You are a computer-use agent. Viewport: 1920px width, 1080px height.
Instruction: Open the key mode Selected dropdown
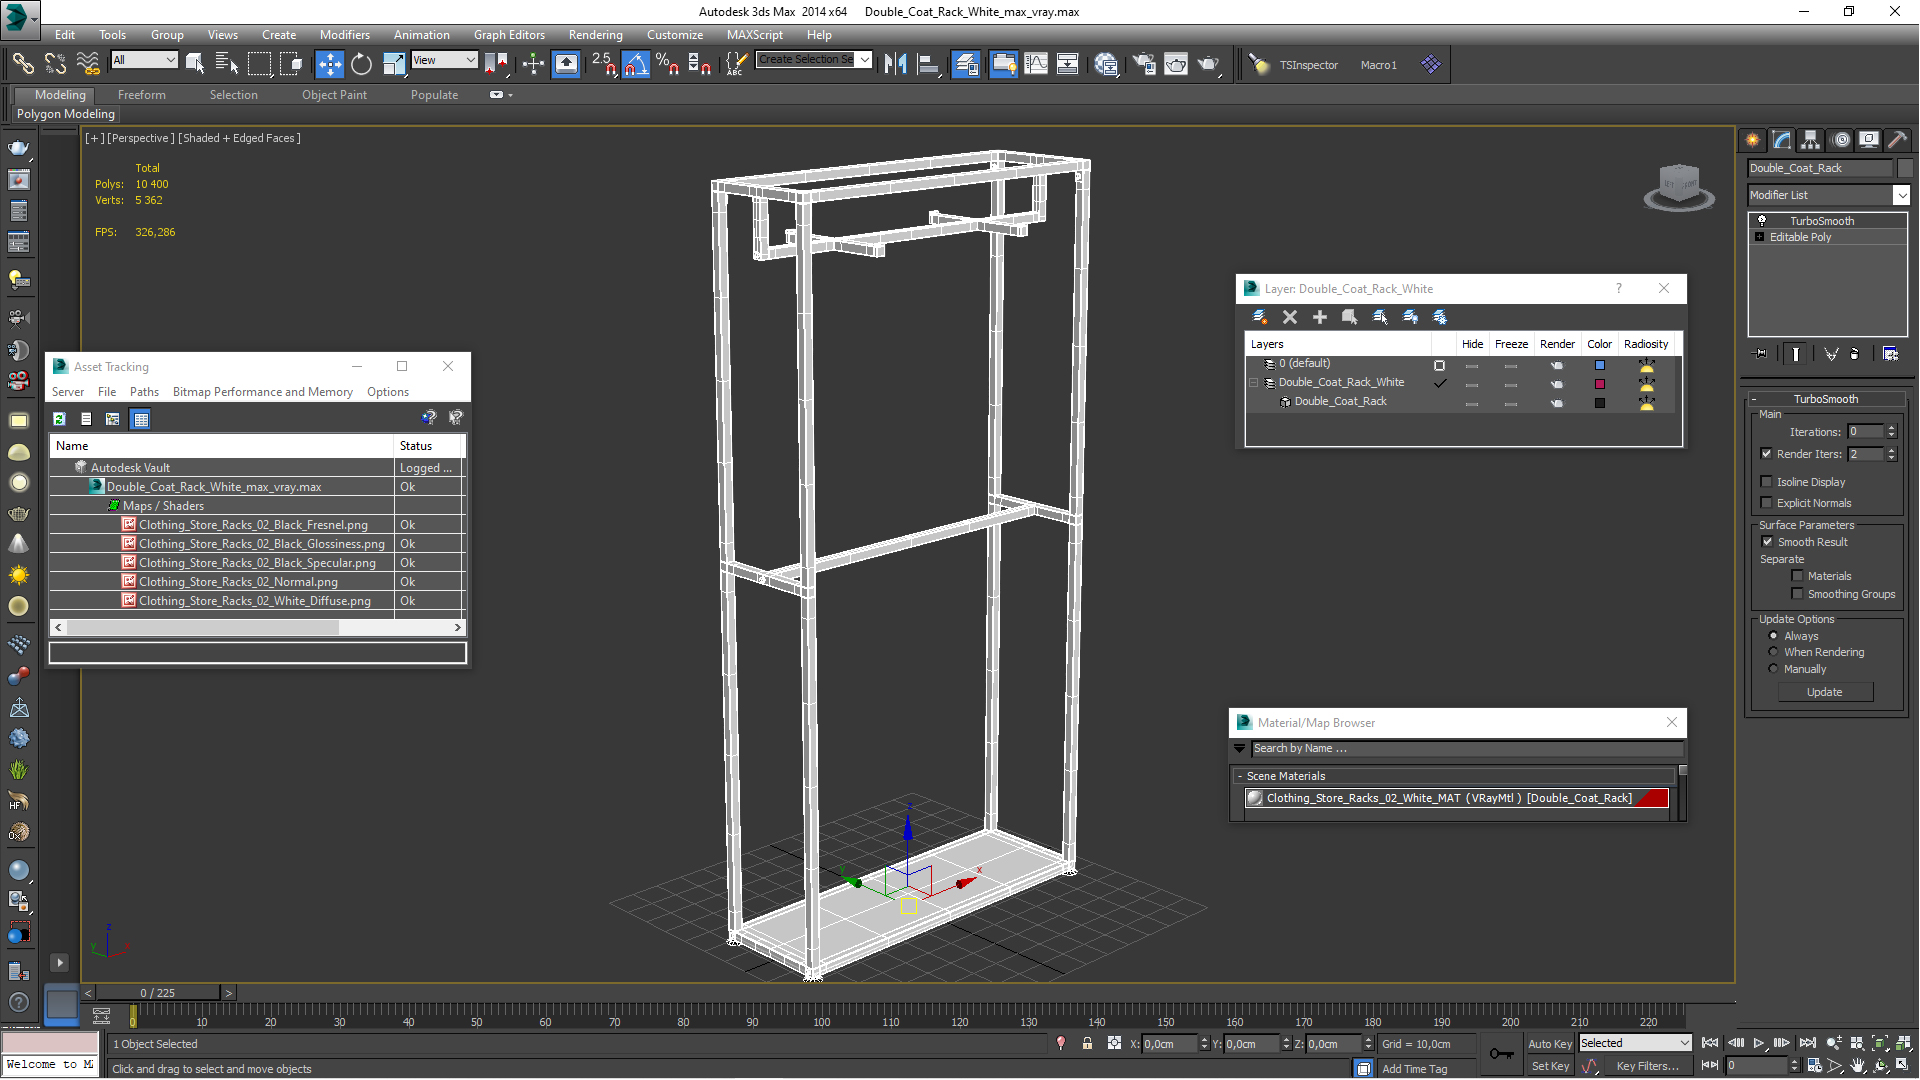[x=1635, y=1043]
